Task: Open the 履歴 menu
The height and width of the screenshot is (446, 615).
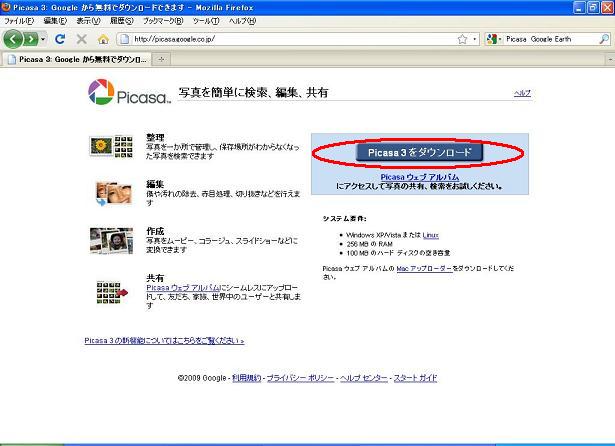Action: [122, 21]
